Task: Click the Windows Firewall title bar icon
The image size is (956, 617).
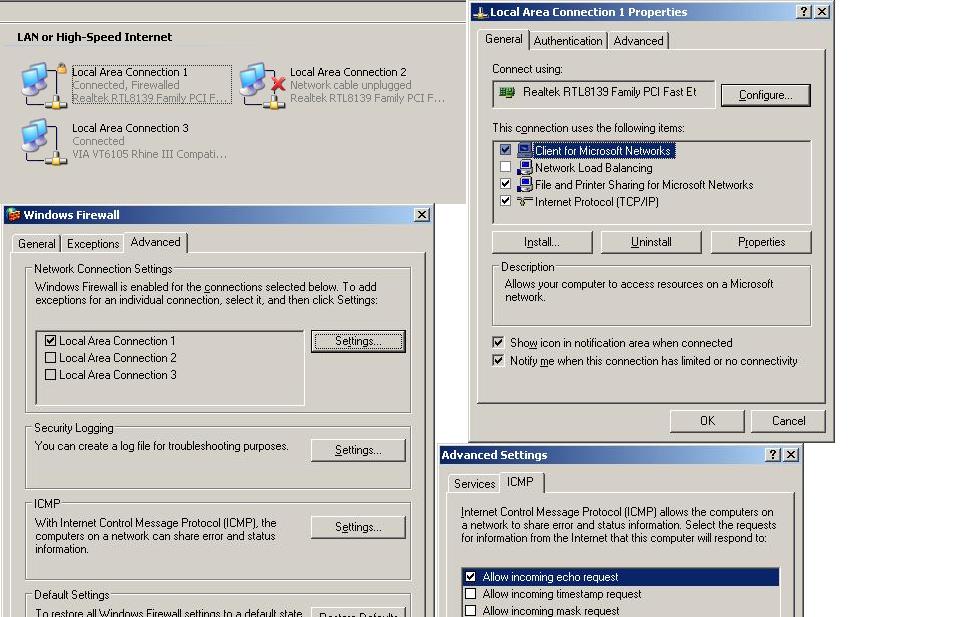Action: 13,215
